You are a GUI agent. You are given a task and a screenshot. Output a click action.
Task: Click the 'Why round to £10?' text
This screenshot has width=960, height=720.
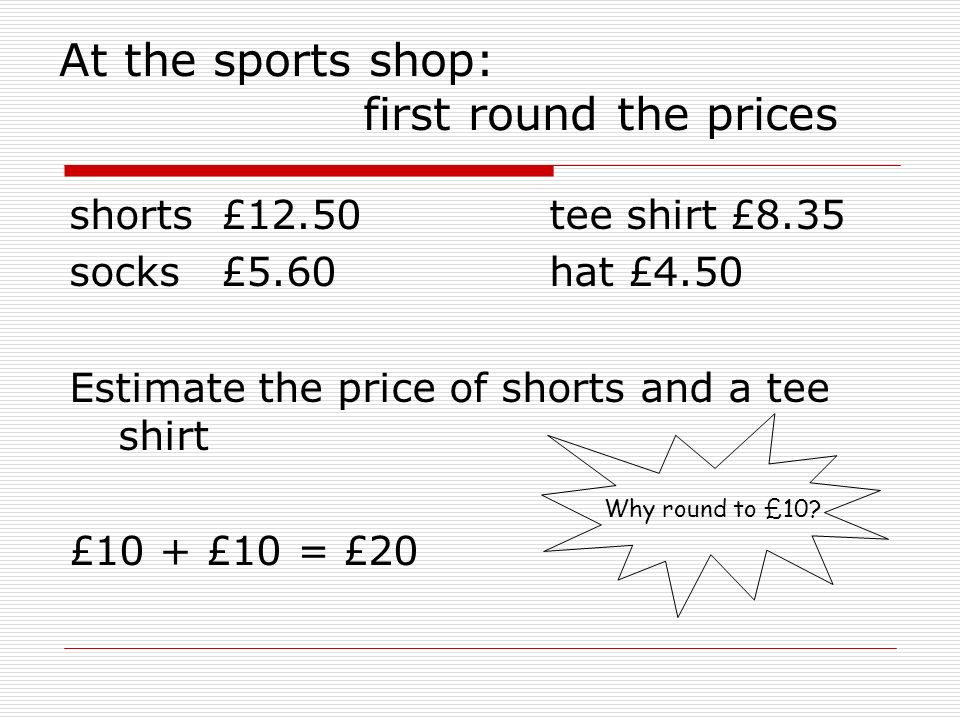click(713, 509)
